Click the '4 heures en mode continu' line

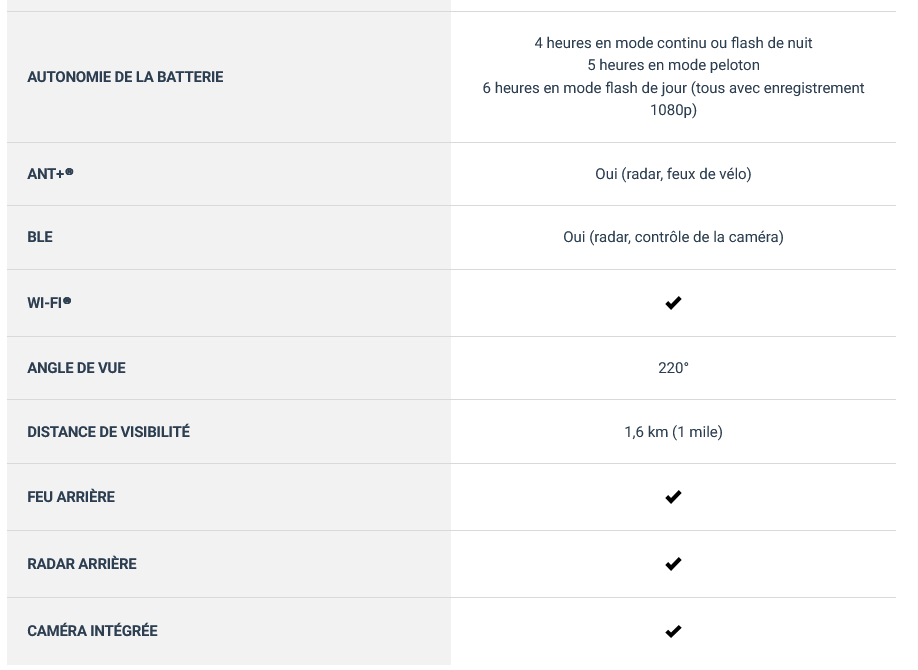[673, 43]
